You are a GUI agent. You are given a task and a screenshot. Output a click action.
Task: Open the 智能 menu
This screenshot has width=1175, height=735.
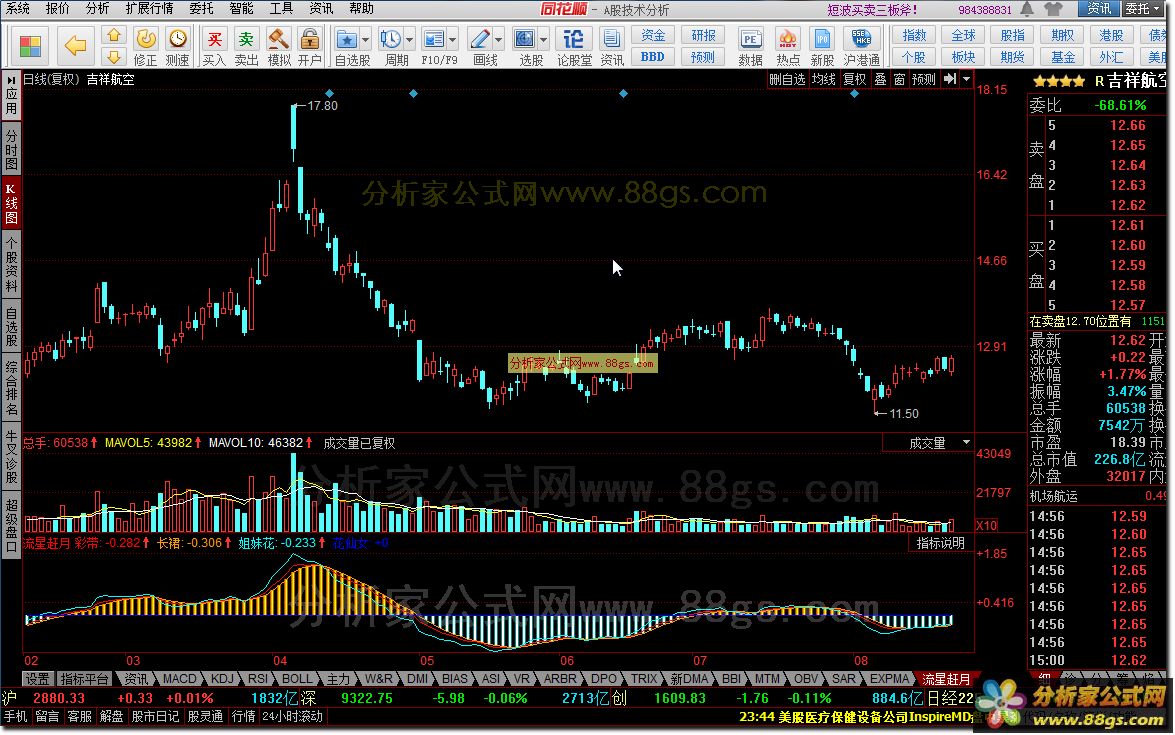241,8
